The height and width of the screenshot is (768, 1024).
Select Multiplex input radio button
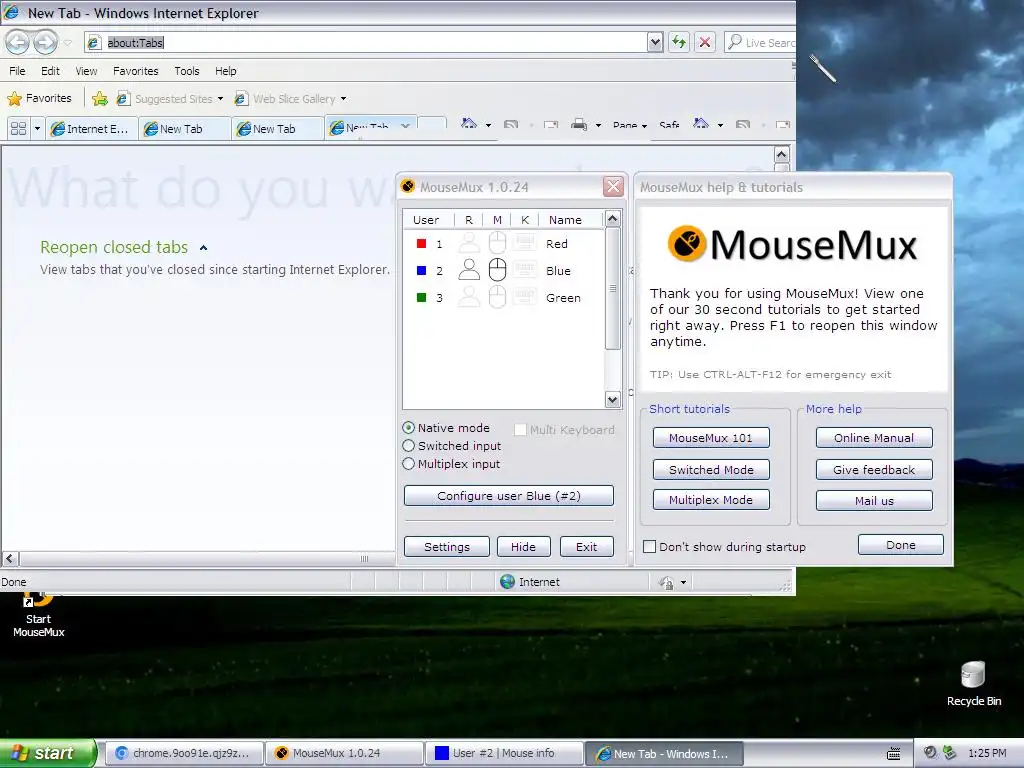coord(409,464)
